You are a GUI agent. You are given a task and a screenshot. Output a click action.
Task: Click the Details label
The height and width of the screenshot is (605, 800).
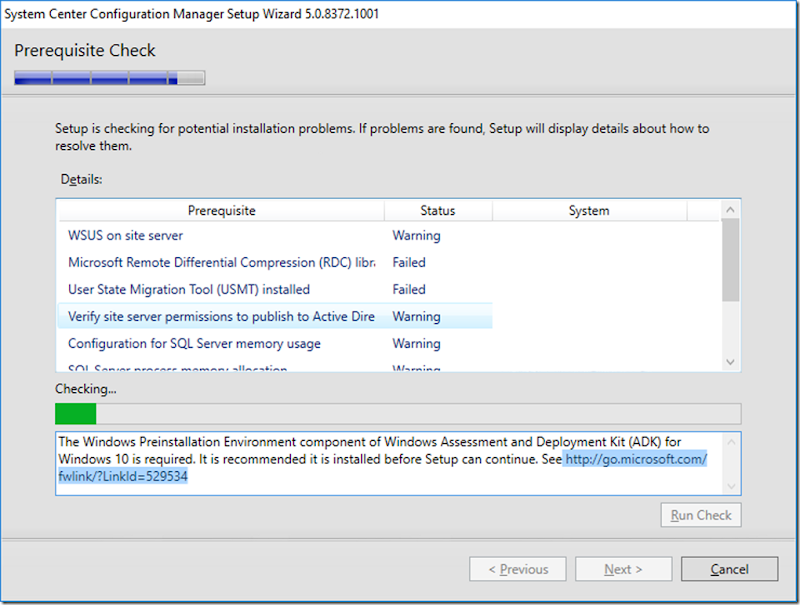pos(82,180)
